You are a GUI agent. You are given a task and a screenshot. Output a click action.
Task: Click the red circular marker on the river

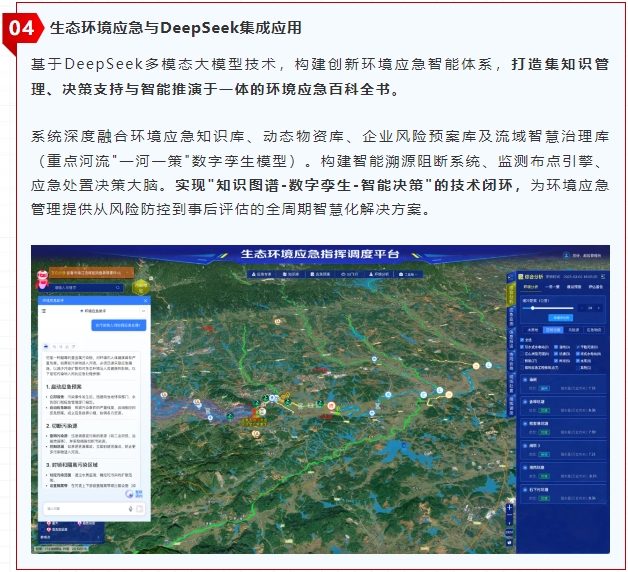331,406
